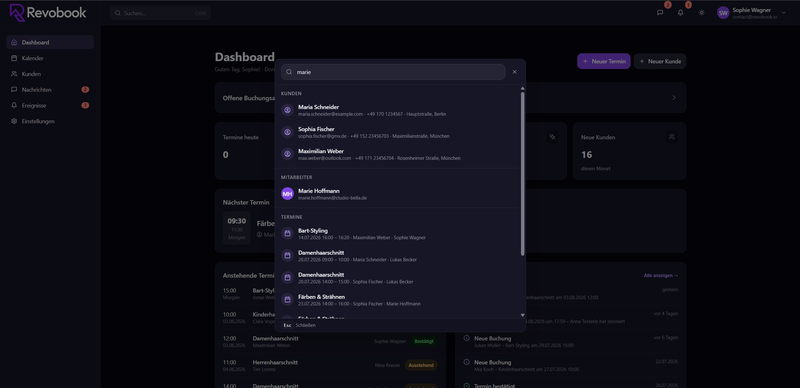This screenshot has height=388, width=800.
Task: Click the Bestätigt status badge
Action: pyautogui.click(x=424, y=341)
